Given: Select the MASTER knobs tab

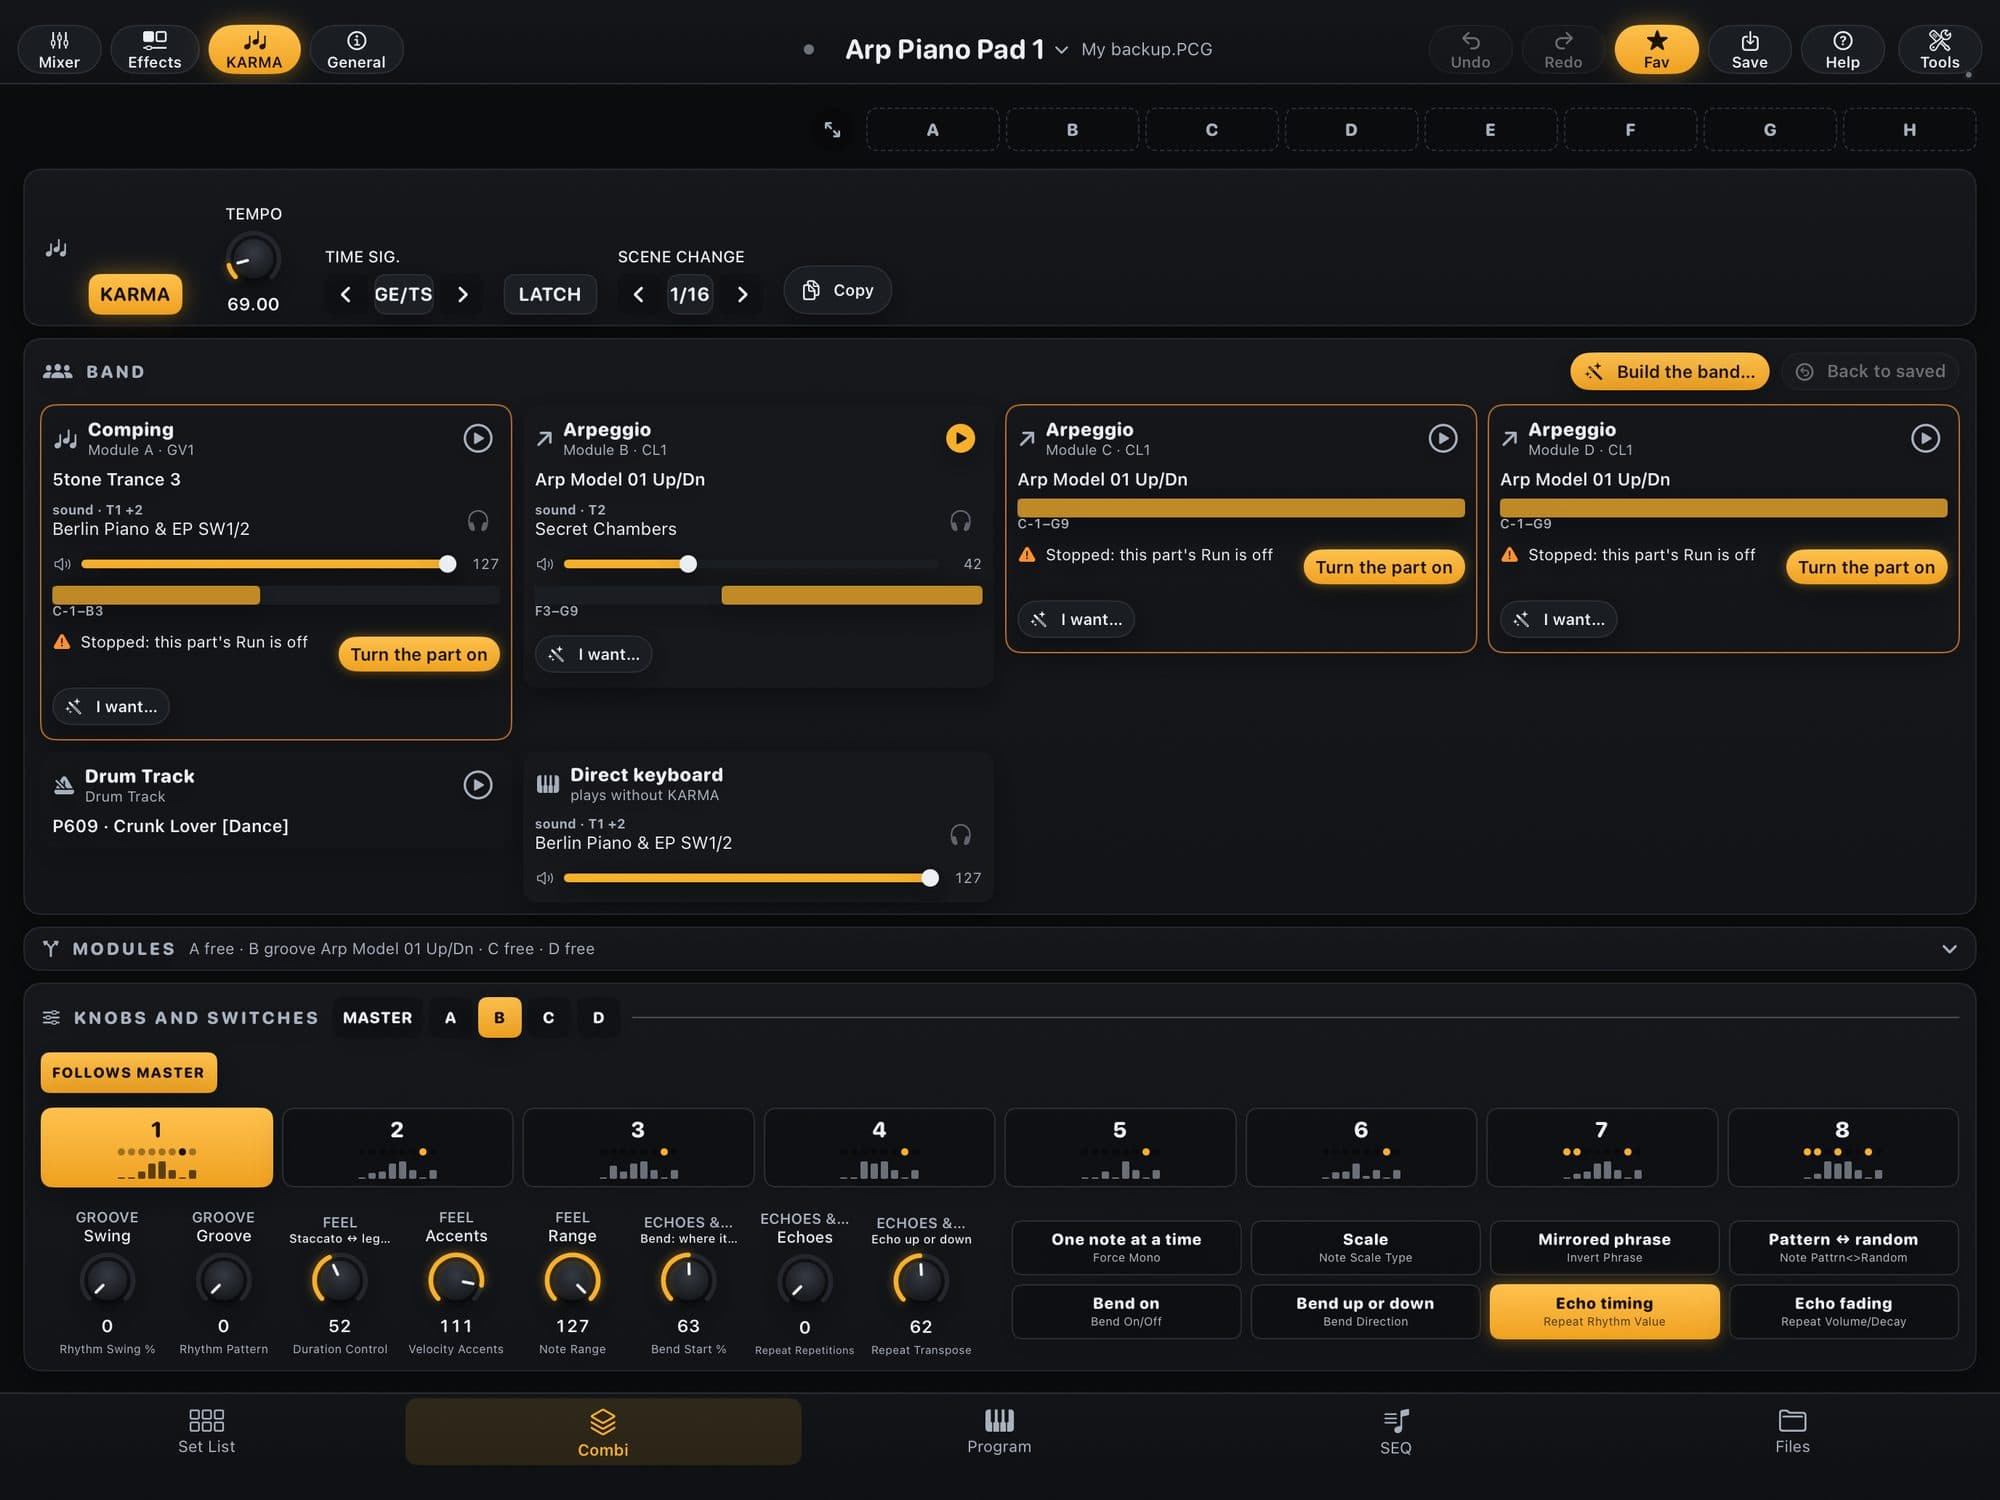Looking at the screenshot, I should click(377, 1017).
